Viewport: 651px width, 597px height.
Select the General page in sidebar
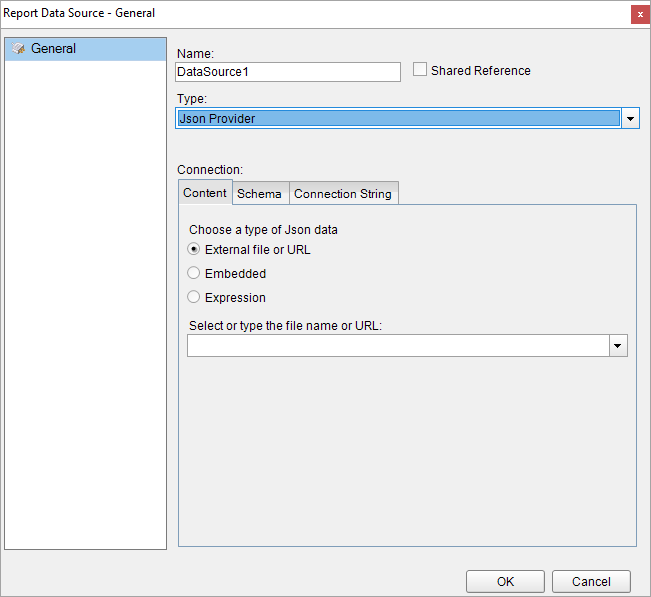click(x=86, y=49)
